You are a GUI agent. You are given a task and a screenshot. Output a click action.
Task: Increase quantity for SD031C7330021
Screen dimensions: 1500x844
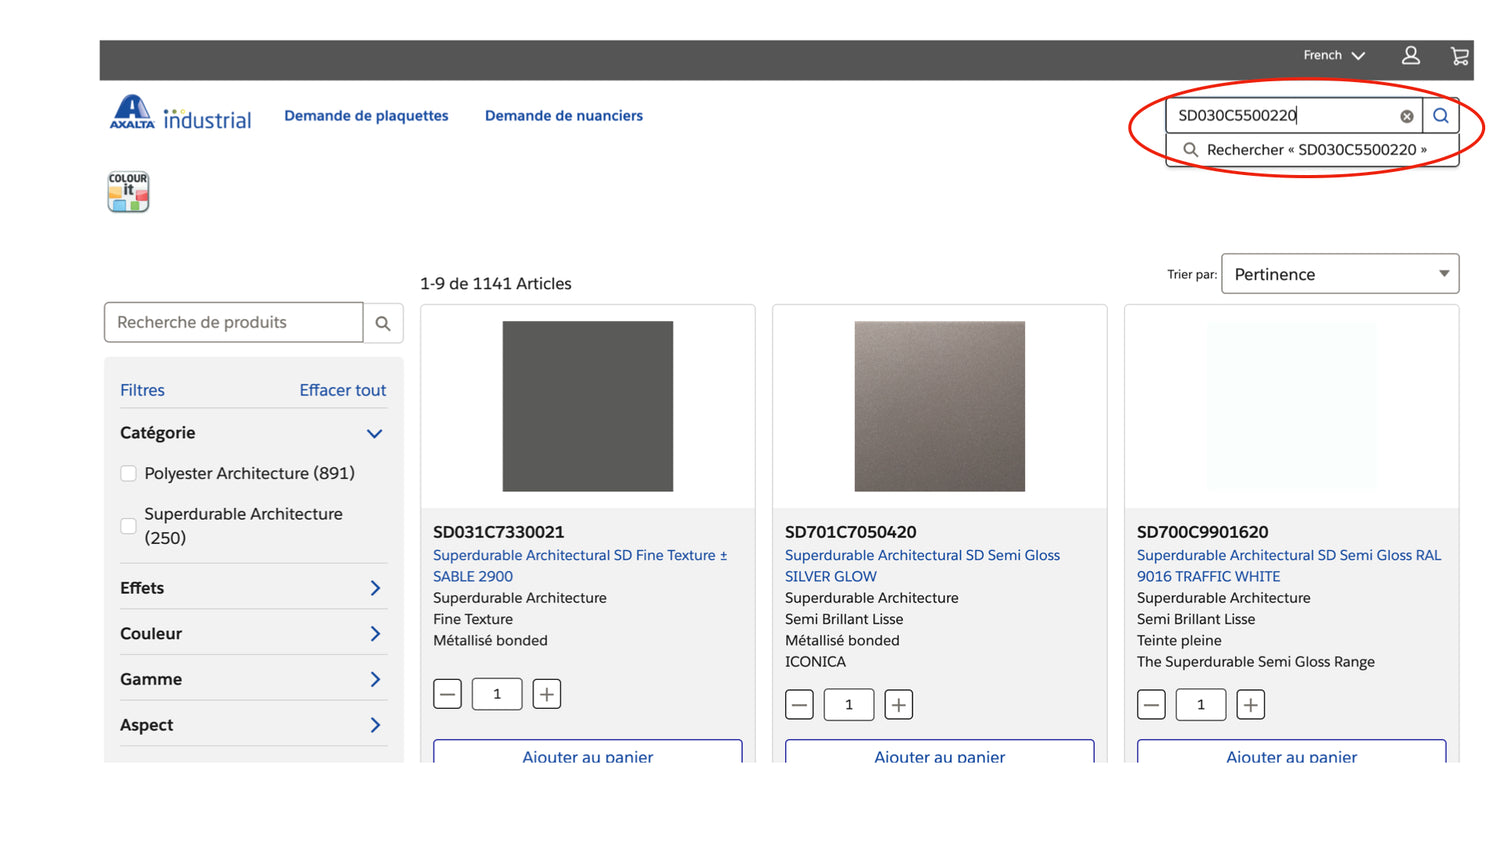click(x=546, y=694)
